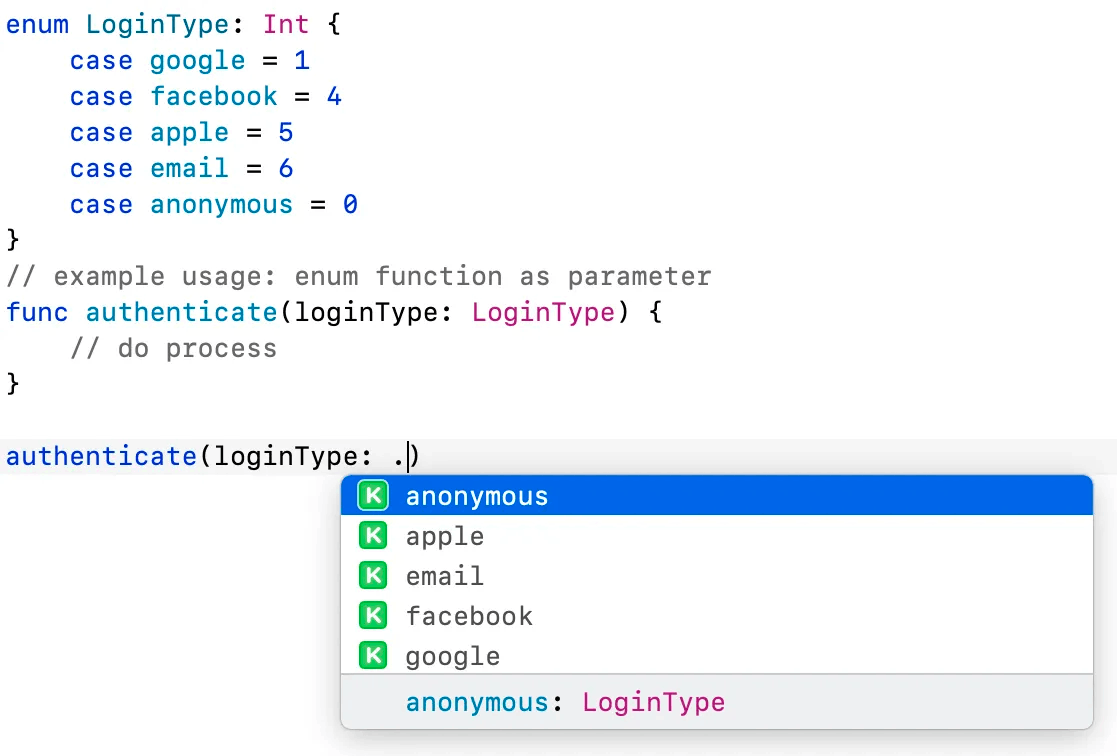Screen dimensions: 1117x756
Task: Place cursor on 'enum LoginType: Int {' line
Action: (174, 24)
